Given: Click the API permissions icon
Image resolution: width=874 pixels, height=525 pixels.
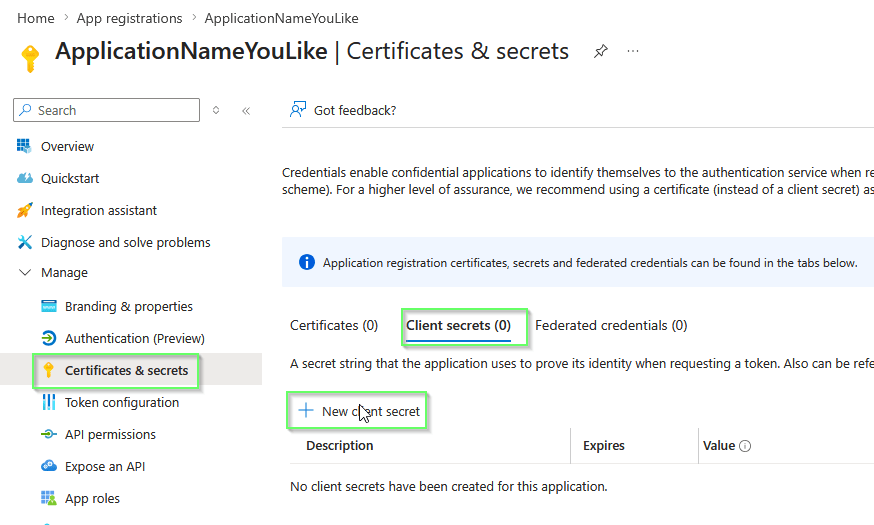Looking at the screenshot, I should pyautogui.click(x=49, y=434).
